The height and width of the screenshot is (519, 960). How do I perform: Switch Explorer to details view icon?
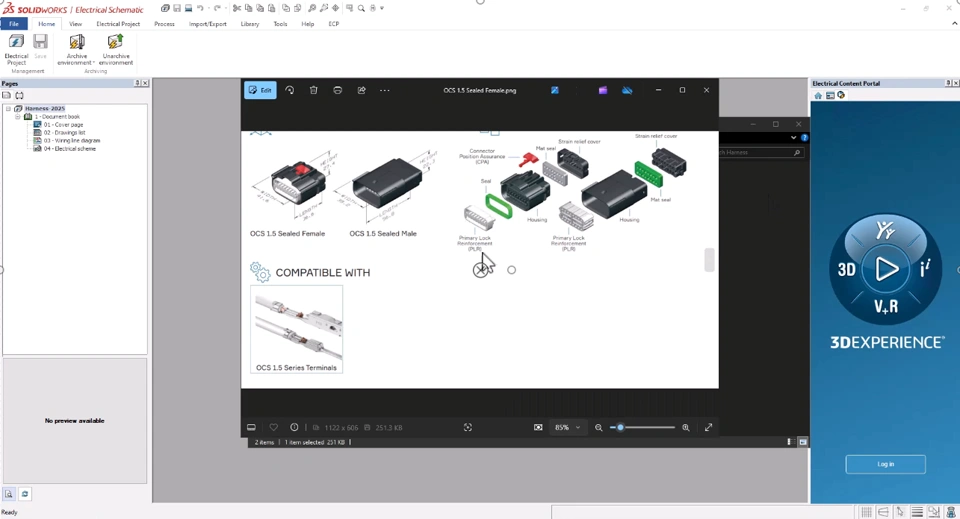click(x=790, y=441)
